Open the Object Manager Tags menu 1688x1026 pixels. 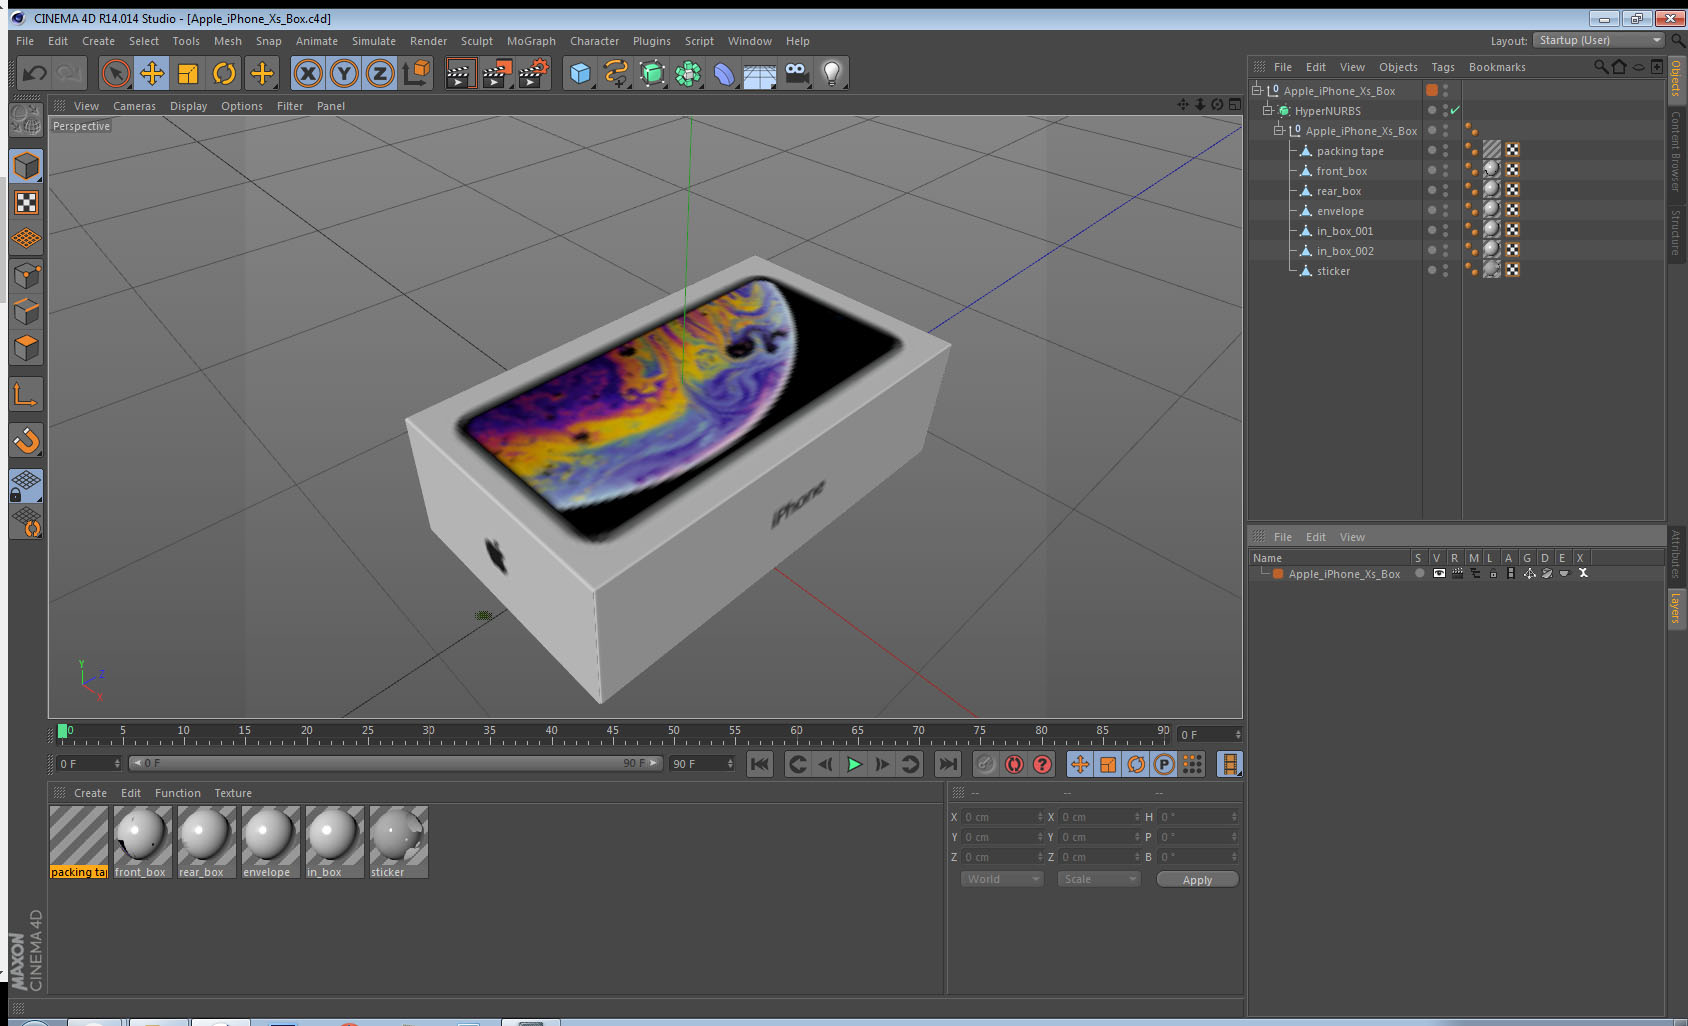click(x=1442, y=67)
